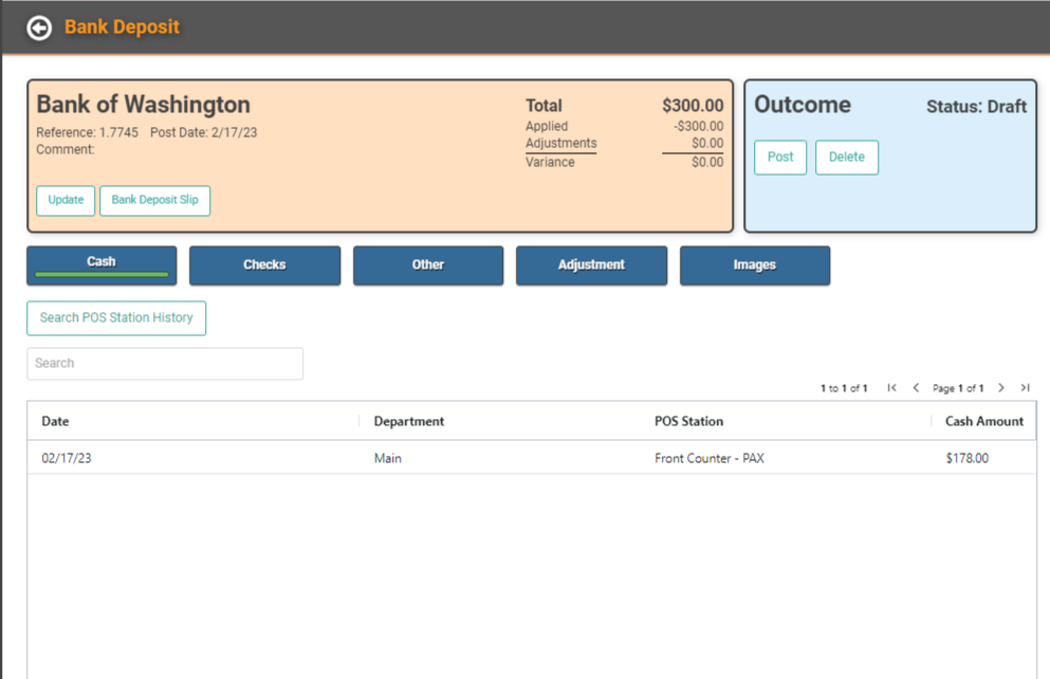Click the Post Date: 2/17/23 text

click(204, 133)
